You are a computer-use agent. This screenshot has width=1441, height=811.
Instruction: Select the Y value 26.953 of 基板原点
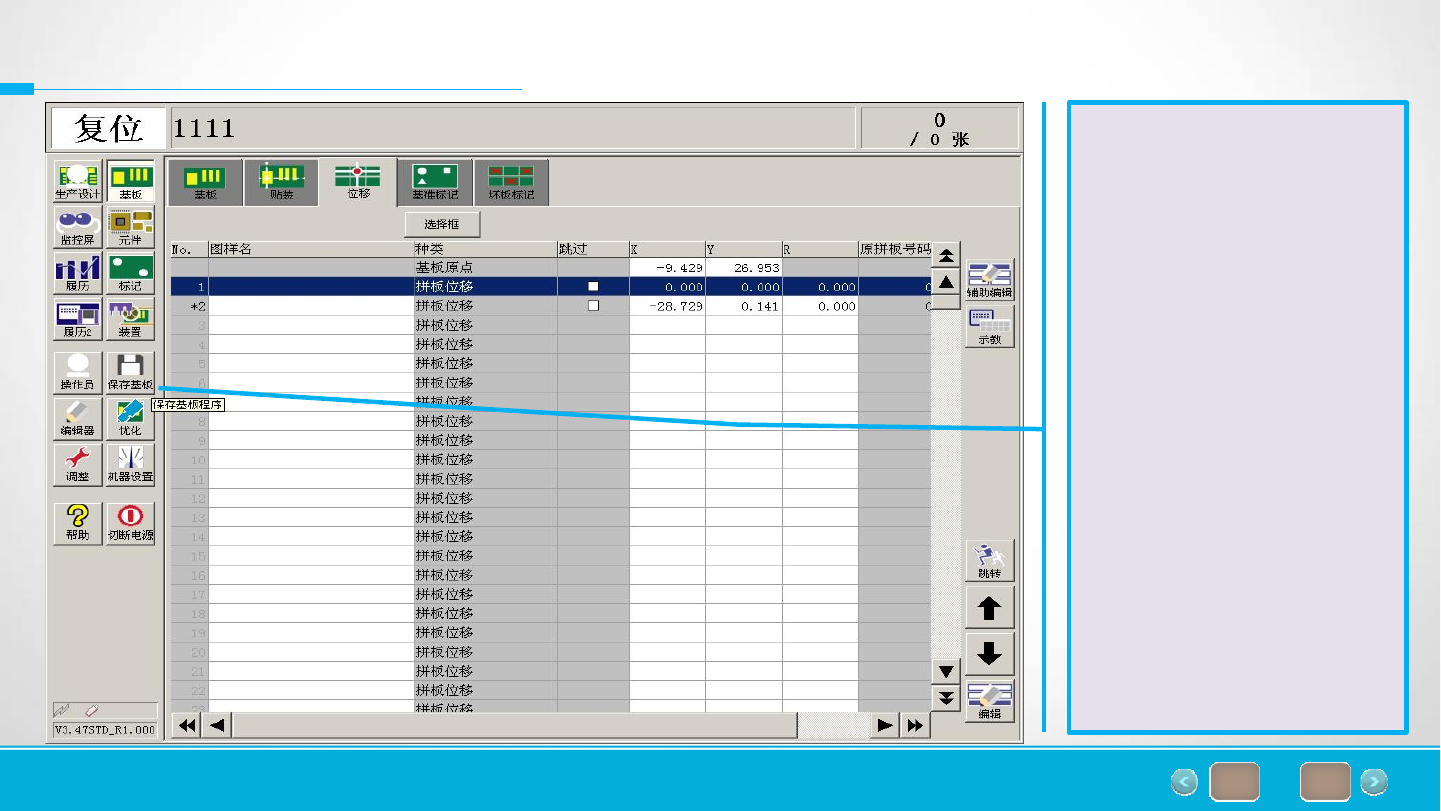(x=744, y=268)
